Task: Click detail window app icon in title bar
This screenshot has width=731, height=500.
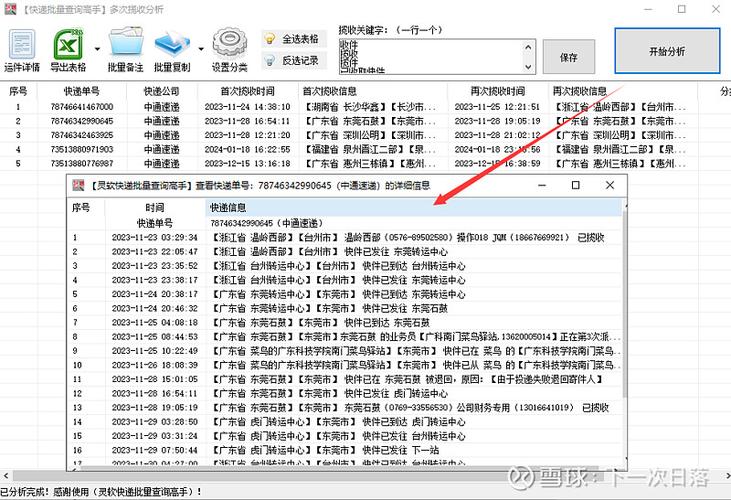Action: coord(78,185)
